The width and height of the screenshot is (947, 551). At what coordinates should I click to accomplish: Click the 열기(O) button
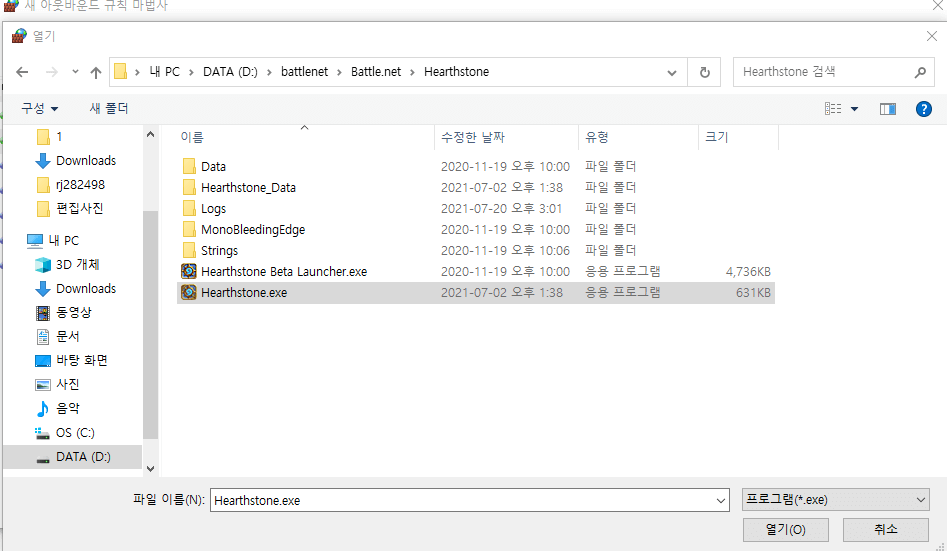[x=786, y=530]
